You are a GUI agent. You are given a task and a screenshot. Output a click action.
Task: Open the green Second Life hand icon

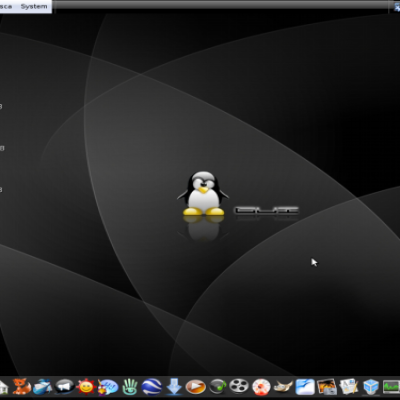(130, 387)
